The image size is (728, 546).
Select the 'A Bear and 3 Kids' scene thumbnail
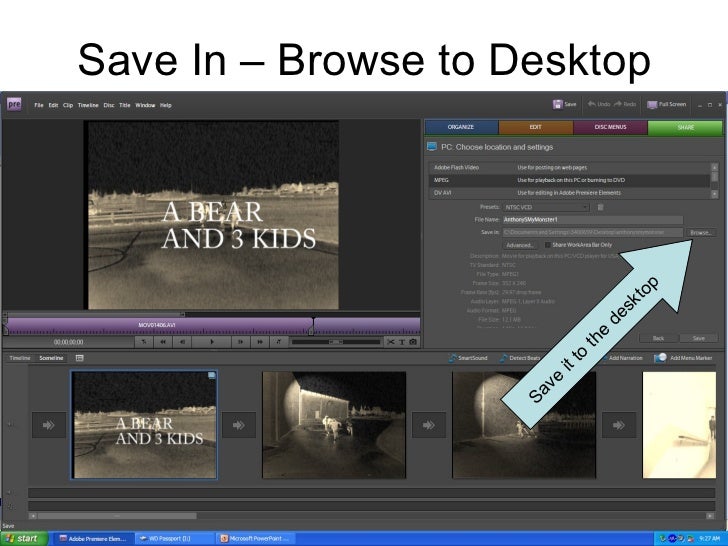tap(144, 425)
